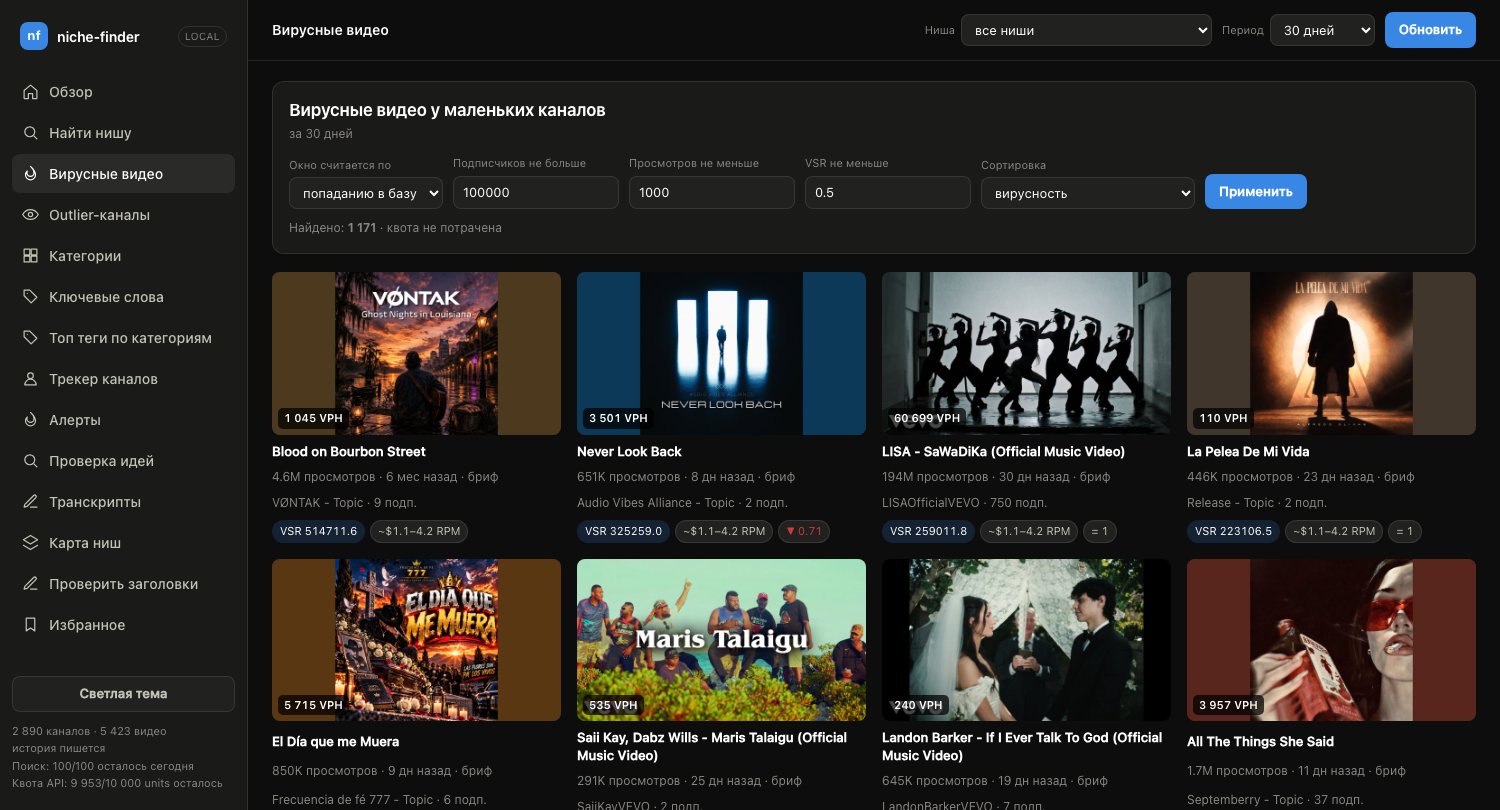Open Blood on Bourbon Street thumbnail
This screenshot has height=810, width=1500.
coord(416,353)
